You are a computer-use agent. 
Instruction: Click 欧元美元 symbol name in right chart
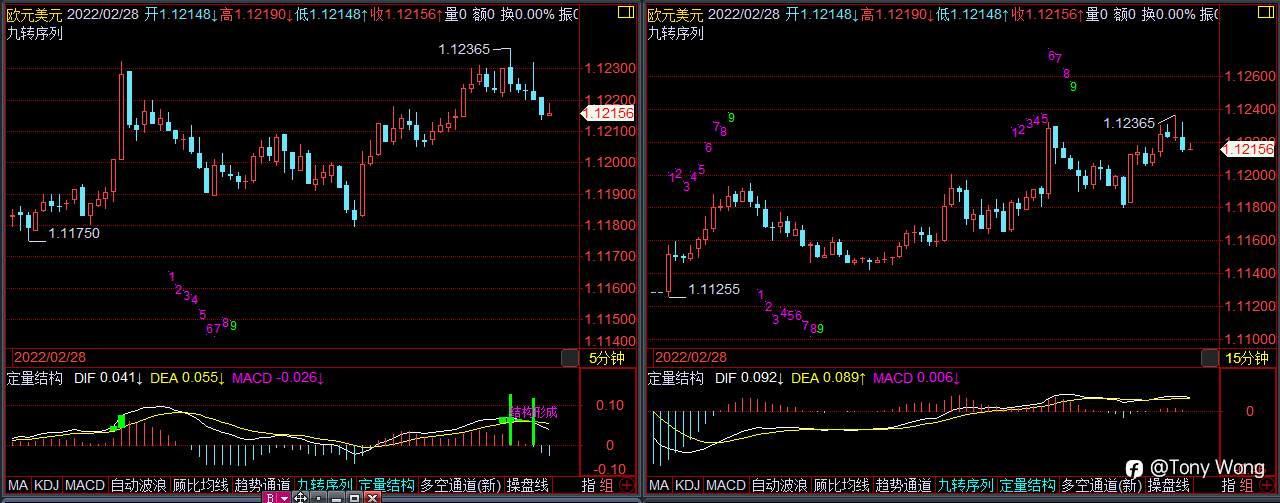[675, 14]
